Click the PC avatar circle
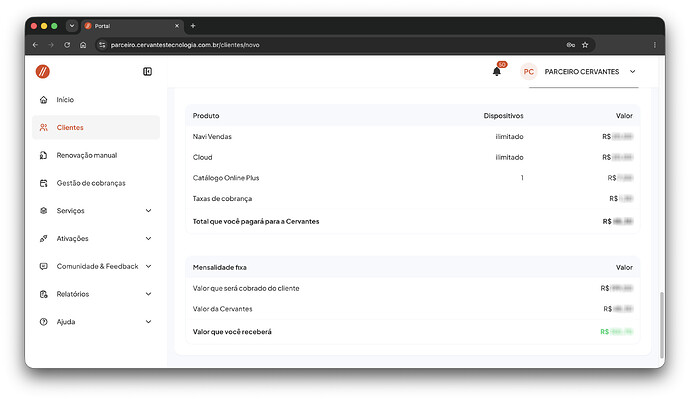Viewport: 690px width, 401px height. [529, 72]
